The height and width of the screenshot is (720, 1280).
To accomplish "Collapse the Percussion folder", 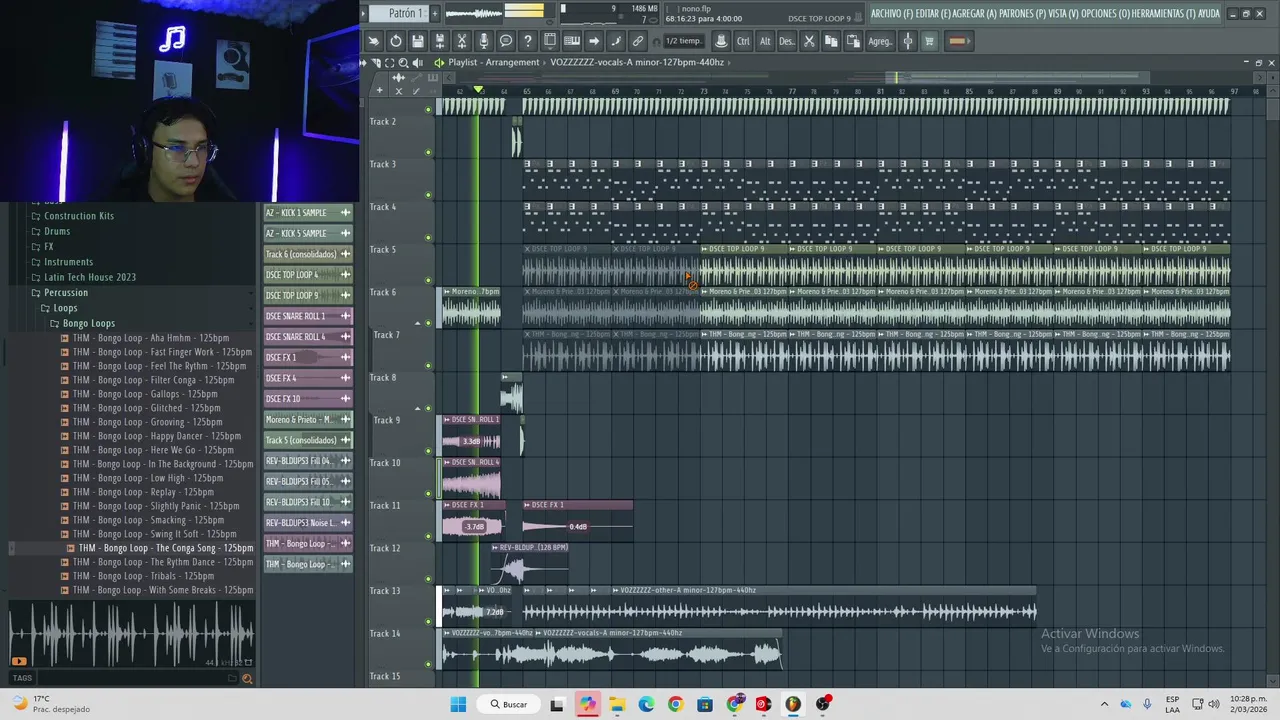I will click(x=66, y=293).
